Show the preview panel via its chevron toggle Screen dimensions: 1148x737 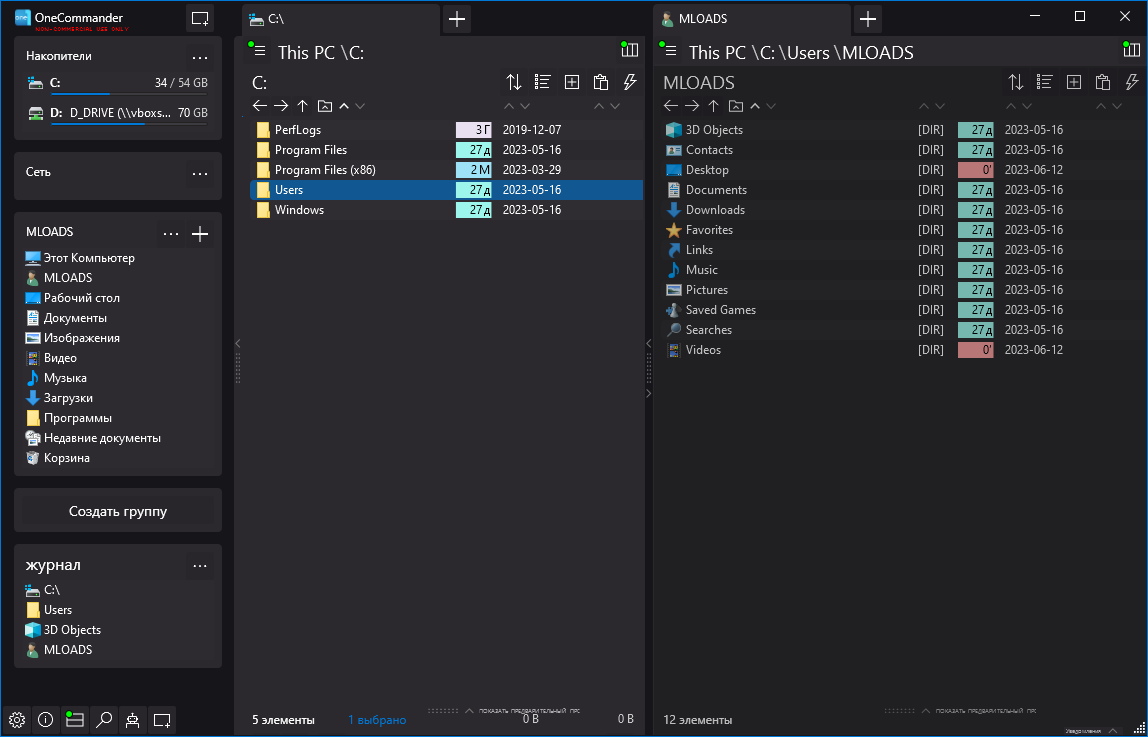(x=468, y=713)
